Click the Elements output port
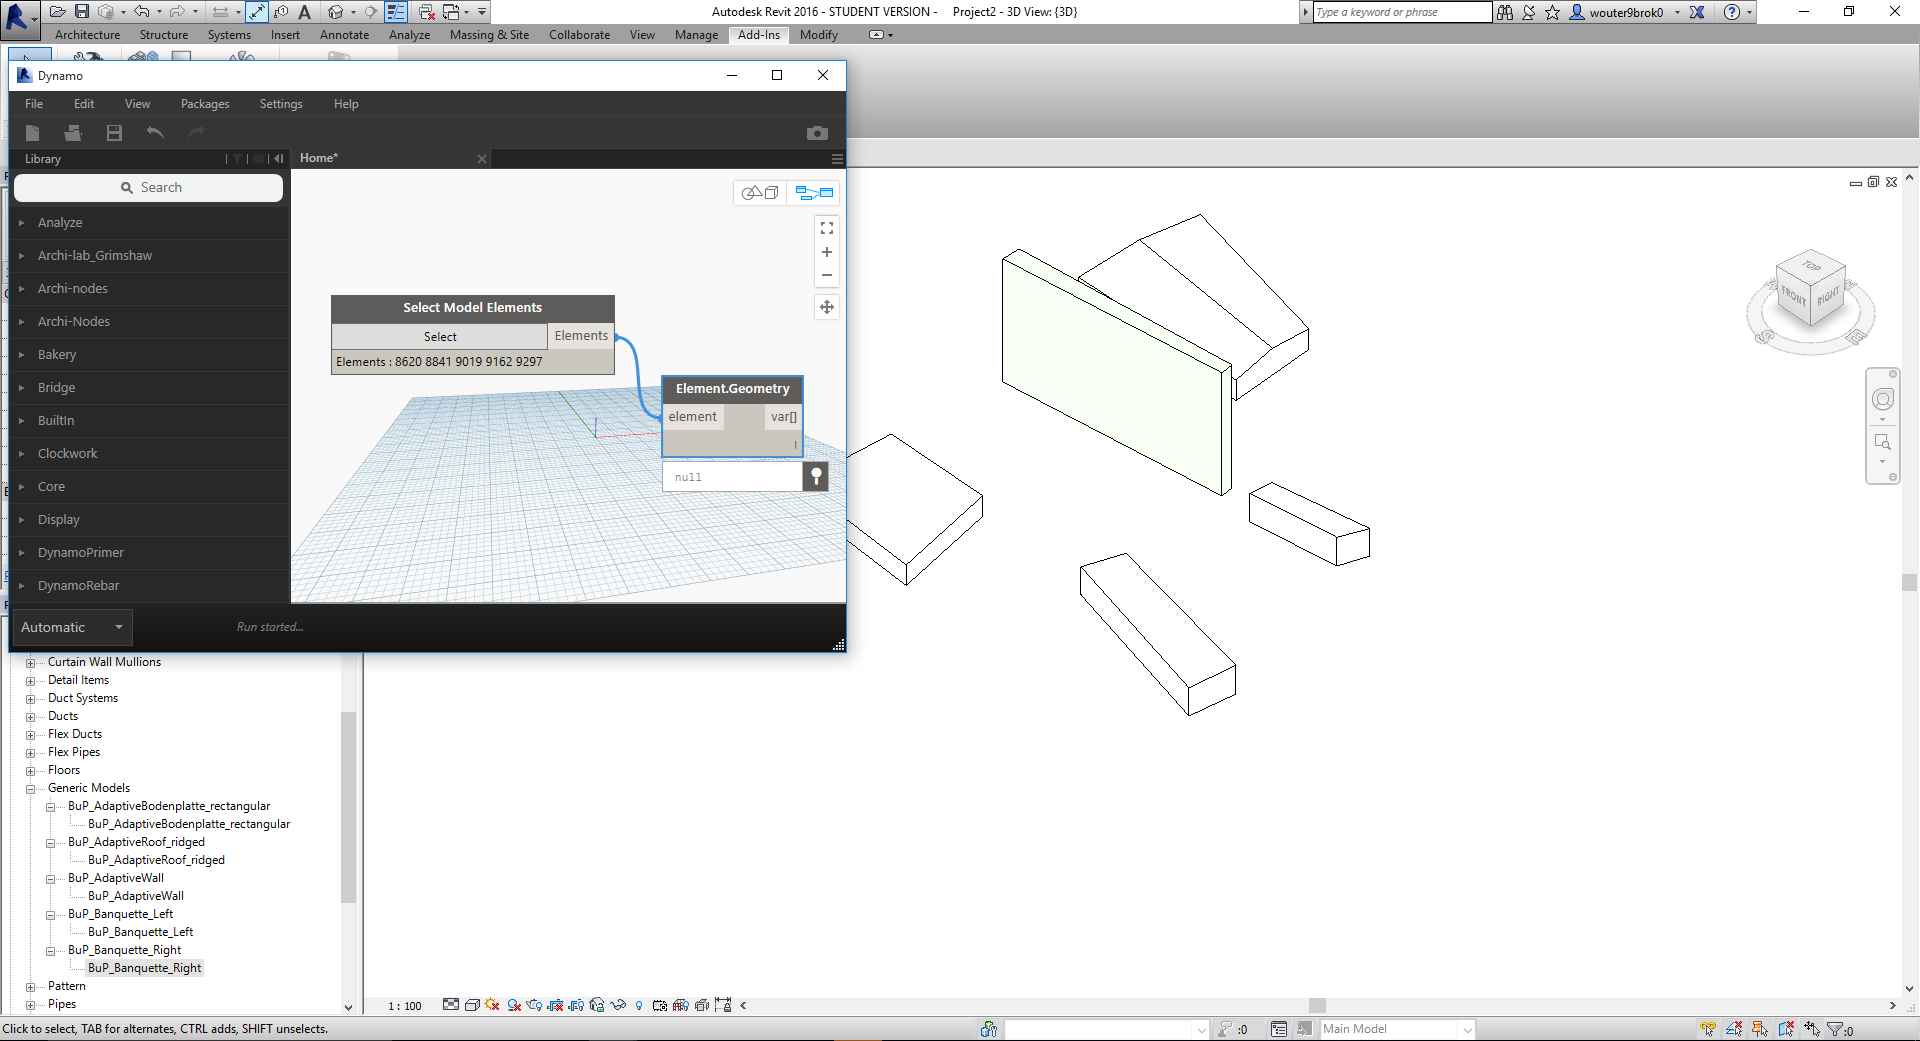Viewport: 1920px width, 1041px height. (581, 336)
